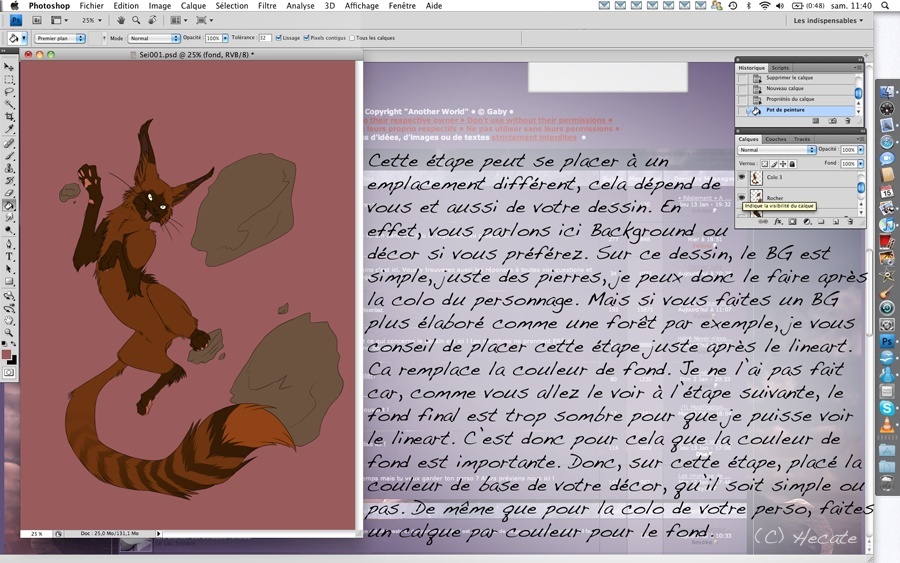Delete current state in History panel
Viewport: 900px width, 563px height.
[847, 121]
